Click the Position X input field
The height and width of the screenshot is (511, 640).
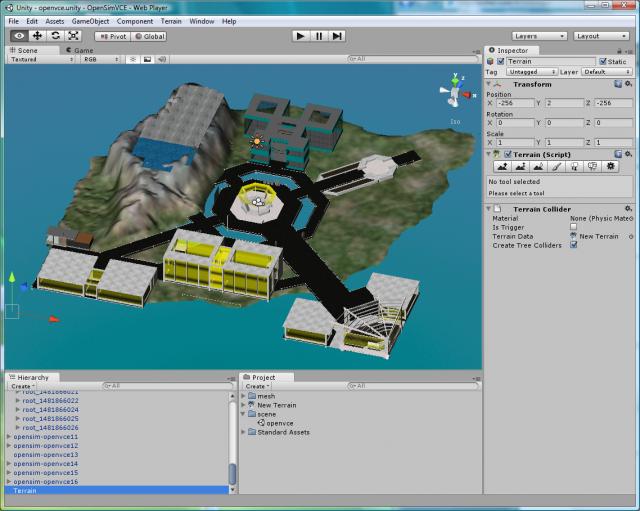click(x=515, y=103)
